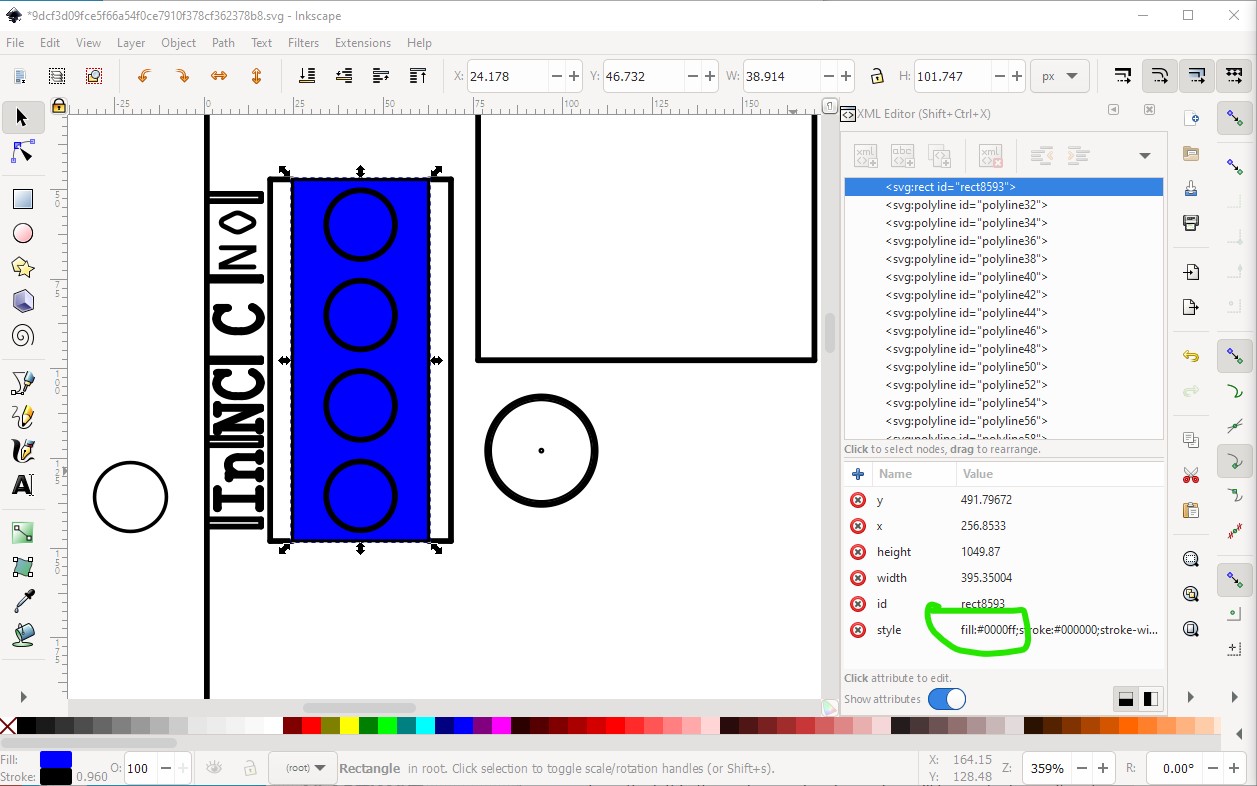This screenshot has height=786, width=1257.
Task: Expand the toolbox overflow arrow
Action: click(24, 697)
